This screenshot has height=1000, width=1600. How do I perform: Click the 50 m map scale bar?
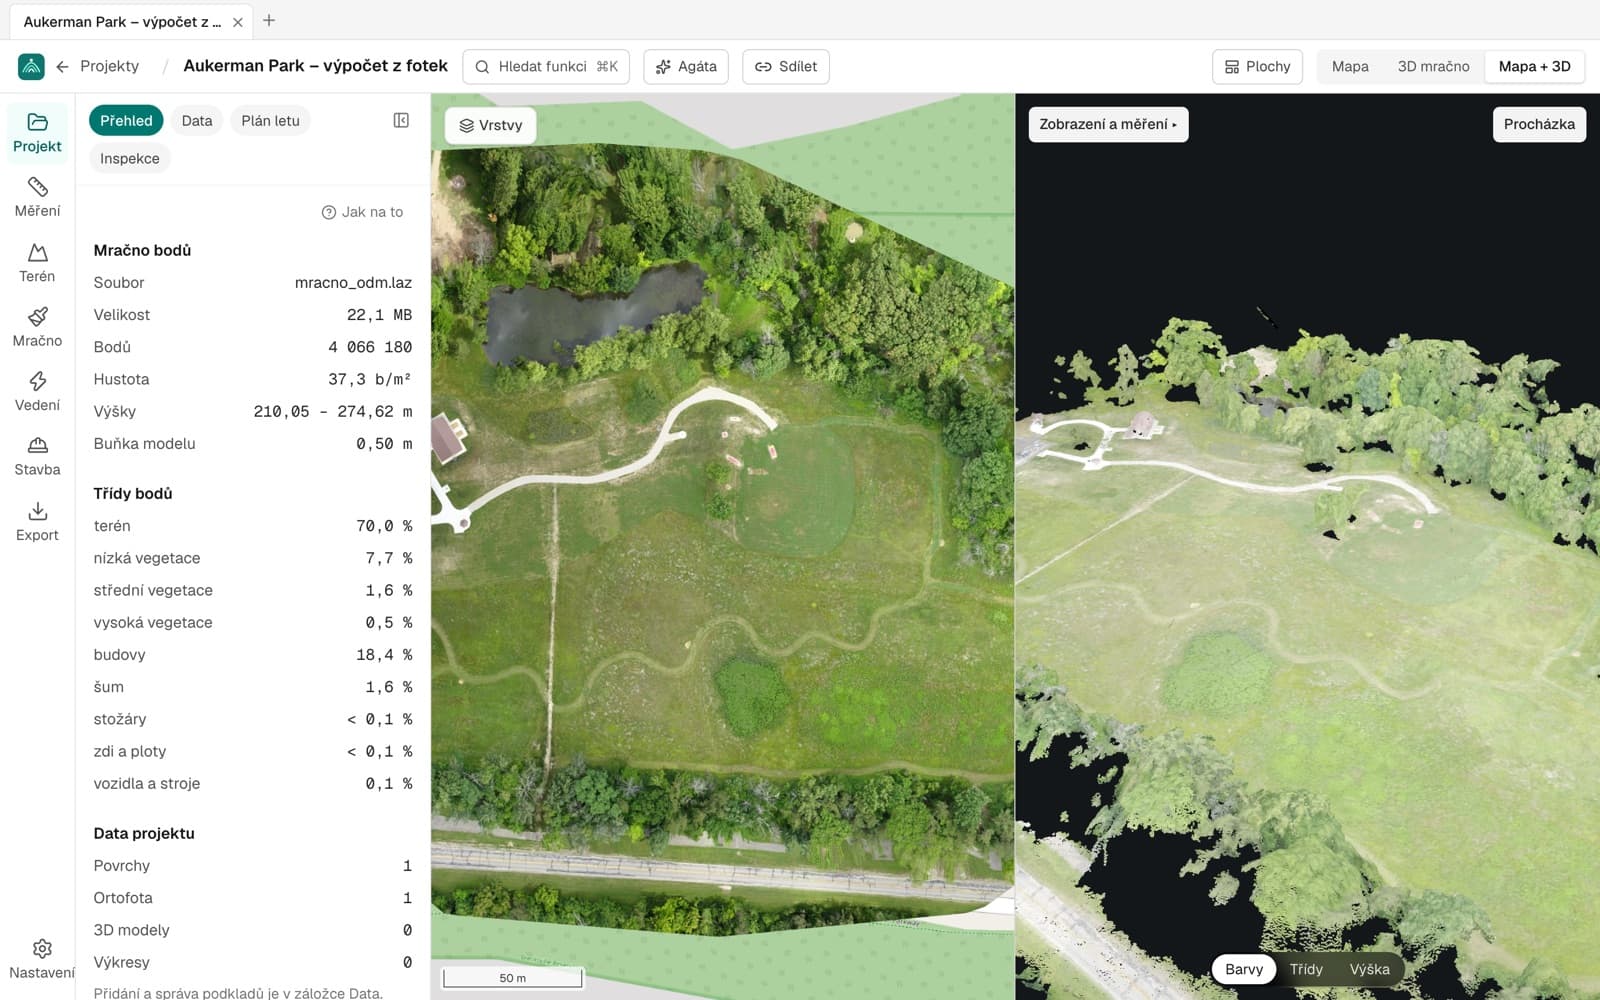coord(512,977)
